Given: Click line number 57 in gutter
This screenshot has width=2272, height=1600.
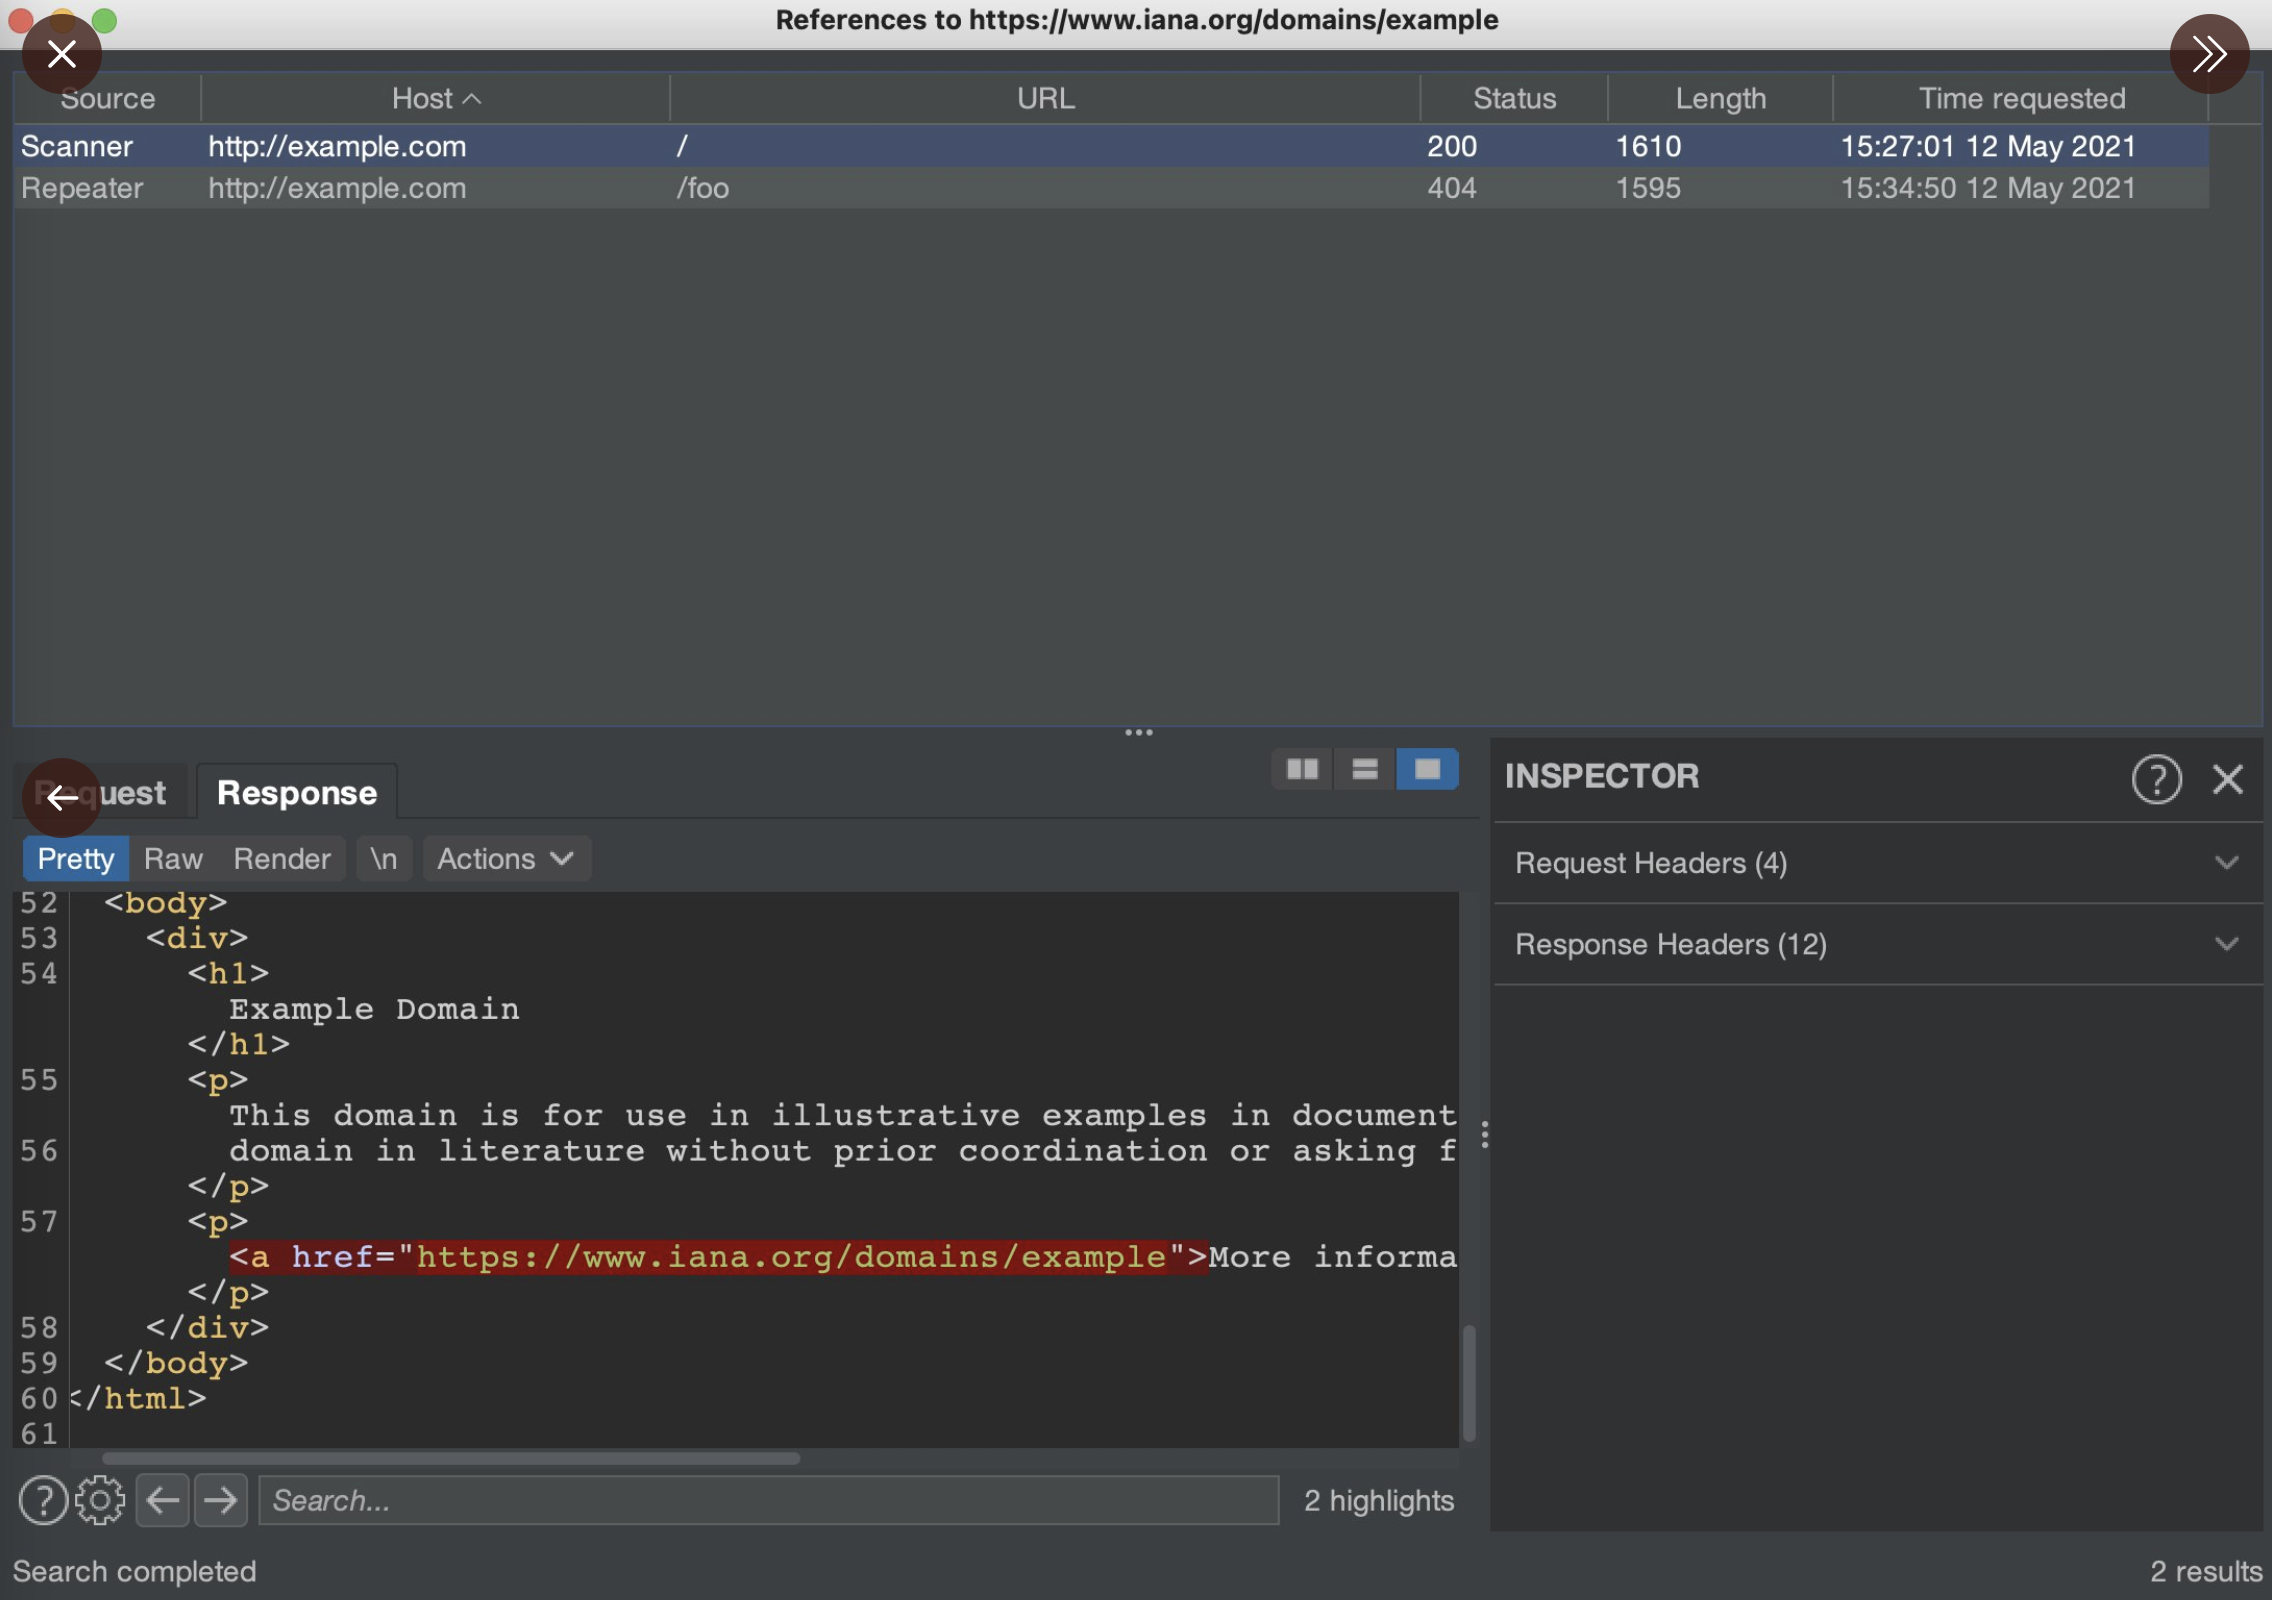Looking at the screenshot, I should tap(39, 1222).
